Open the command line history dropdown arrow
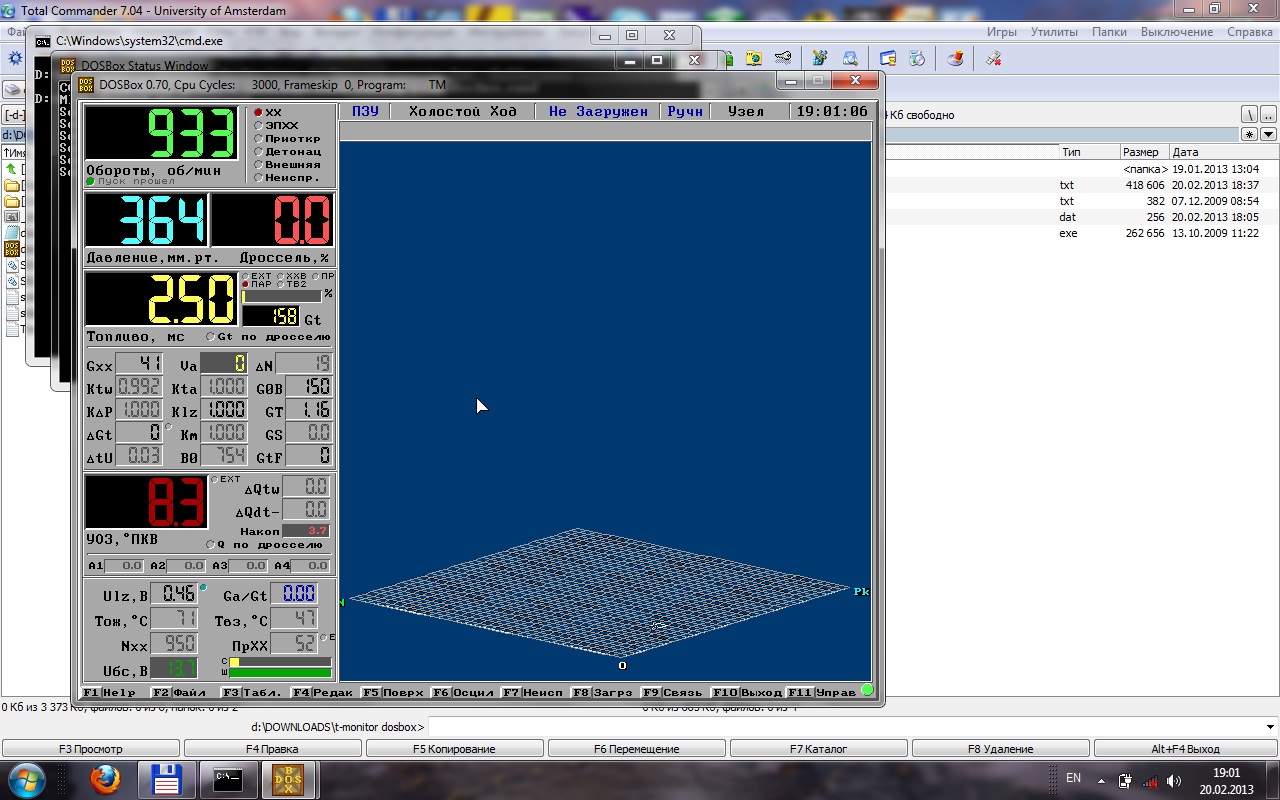The width and height of the screenshot is (1280, 800). click(1270, 727)
